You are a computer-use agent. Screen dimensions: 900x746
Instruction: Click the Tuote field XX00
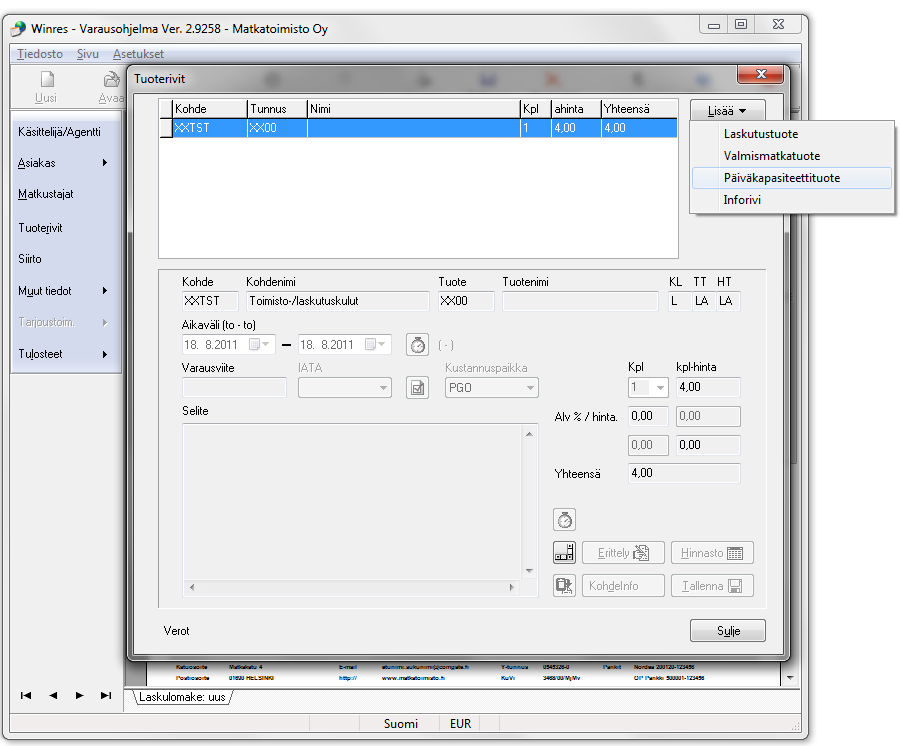pos(466,301)
